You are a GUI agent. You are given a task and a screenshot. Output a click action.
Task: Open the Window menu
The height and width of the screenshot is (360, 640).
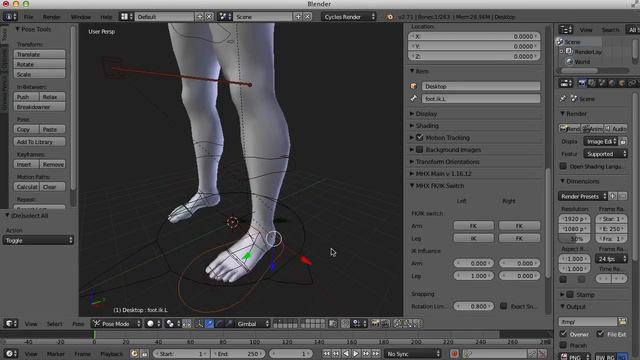[80, 17]
